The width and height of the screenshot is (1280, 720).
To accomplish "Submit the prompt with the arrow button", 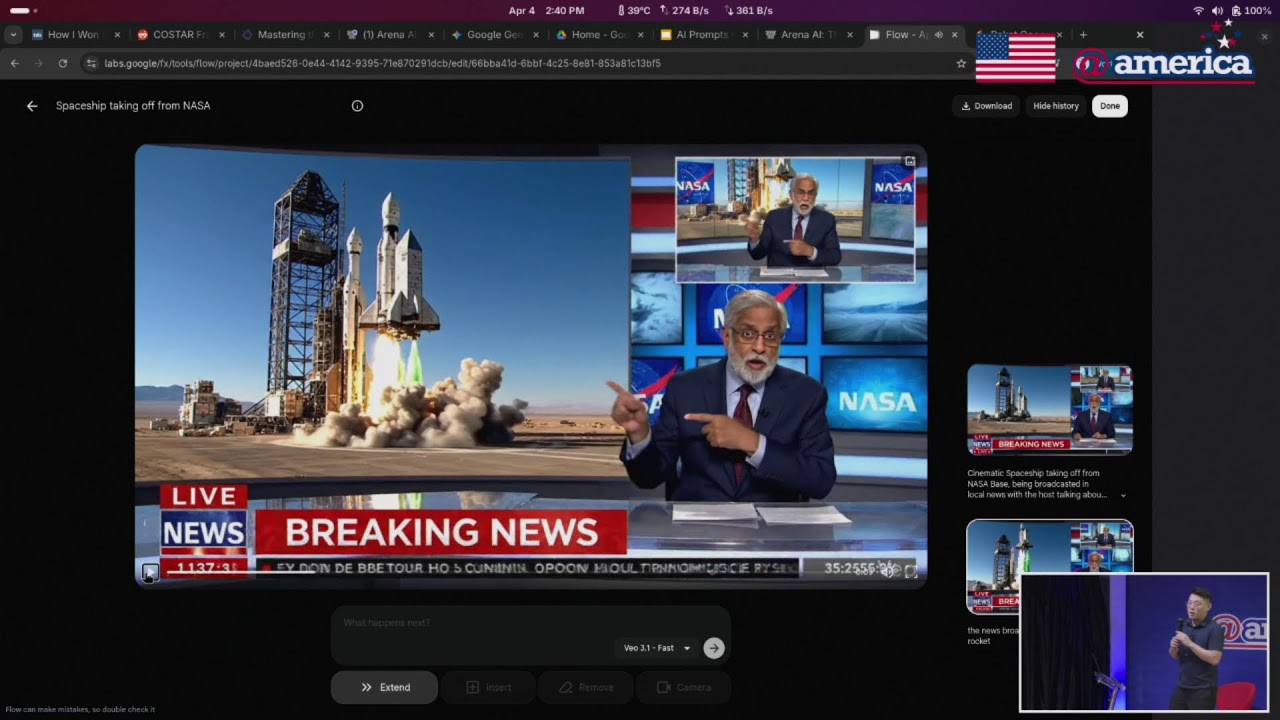I will (713, 648).
